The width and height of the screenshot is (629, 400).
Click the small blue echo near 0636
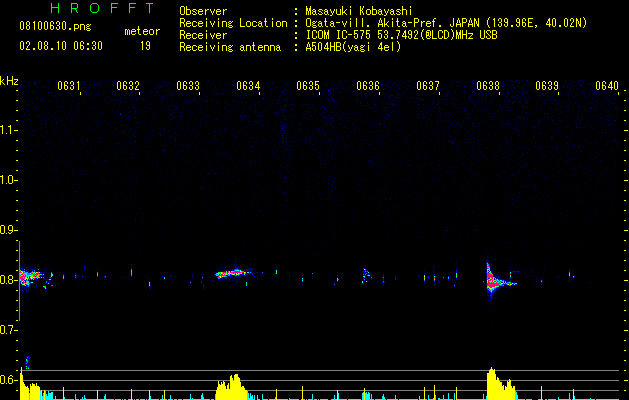coord(366,275)
